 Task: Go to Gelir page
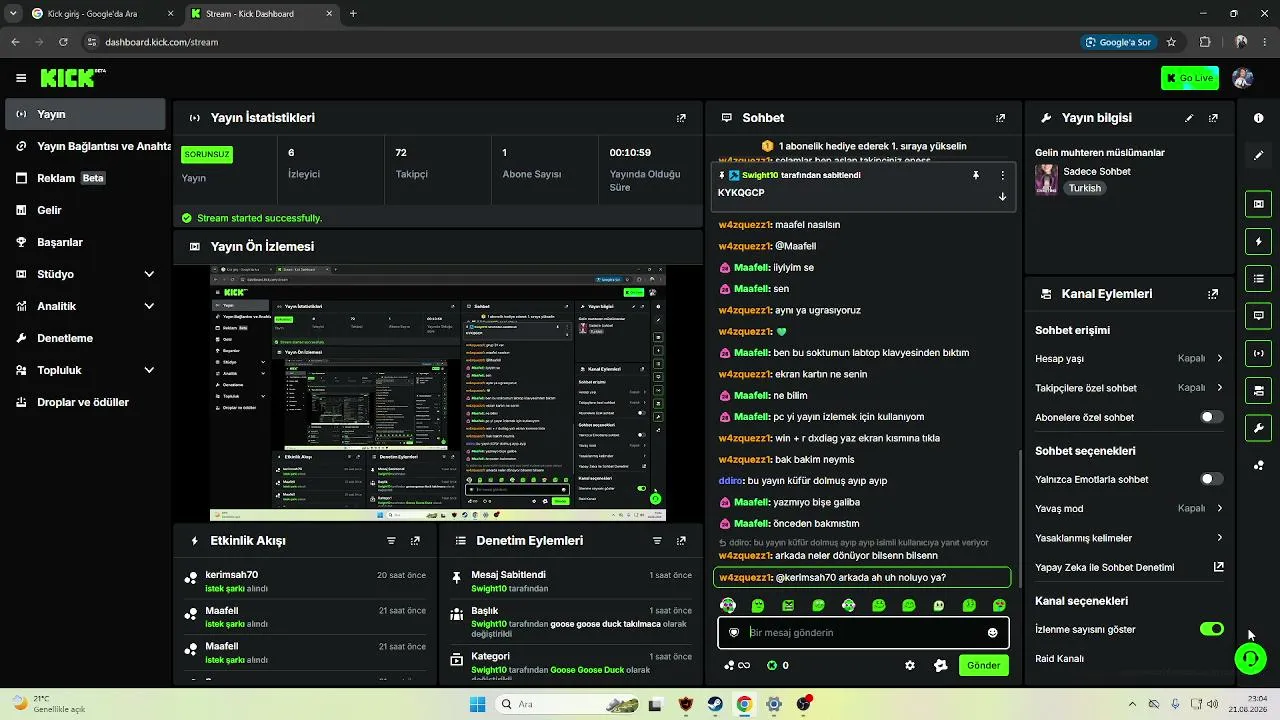[x=85, y=210]
